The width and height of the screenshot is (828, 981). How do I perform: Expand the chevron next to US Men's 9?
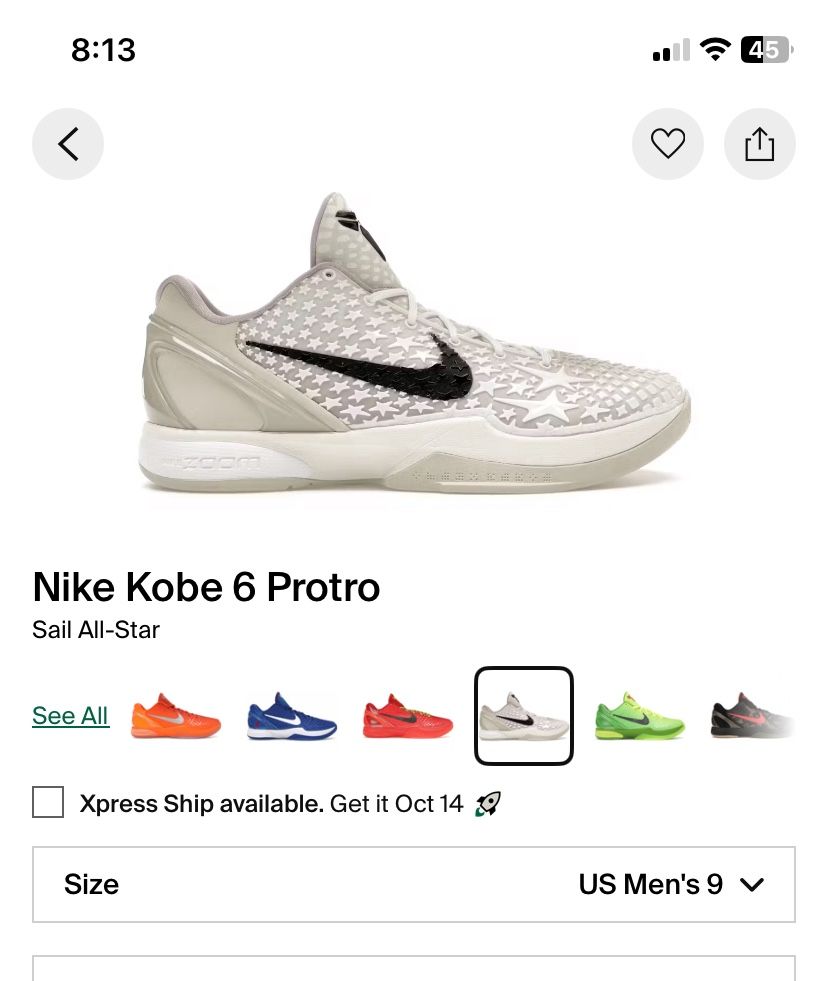(752, 884)
